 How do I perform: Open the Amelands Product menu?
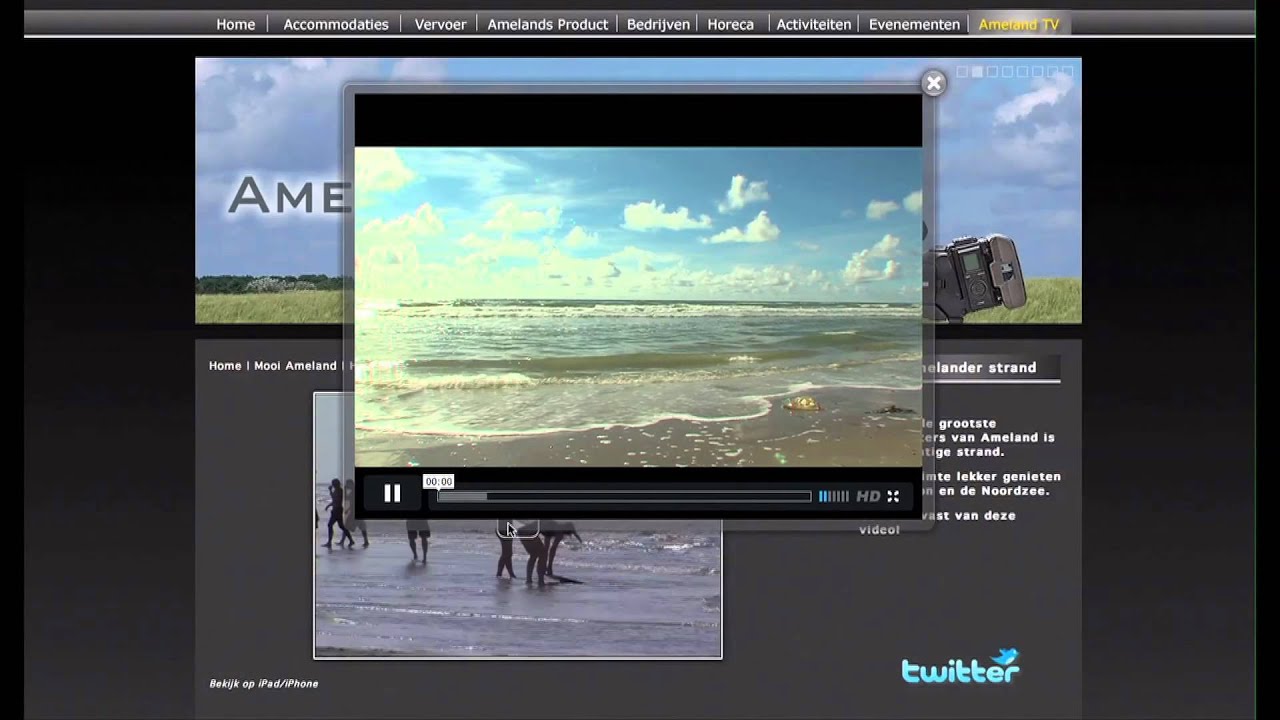(x=548, y=24)
